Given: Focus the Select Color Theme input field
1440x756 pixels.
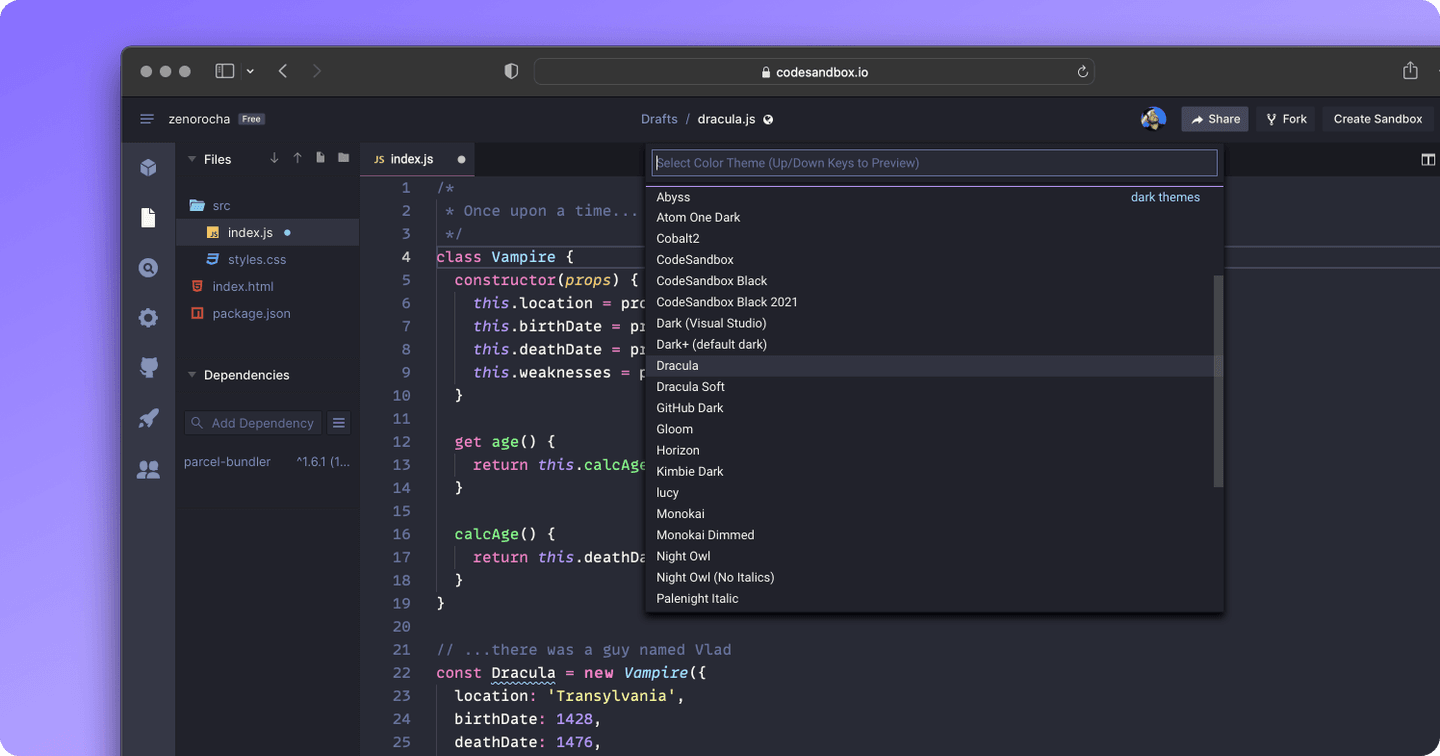Looking at the screenshot, I should tap(934, 162).
